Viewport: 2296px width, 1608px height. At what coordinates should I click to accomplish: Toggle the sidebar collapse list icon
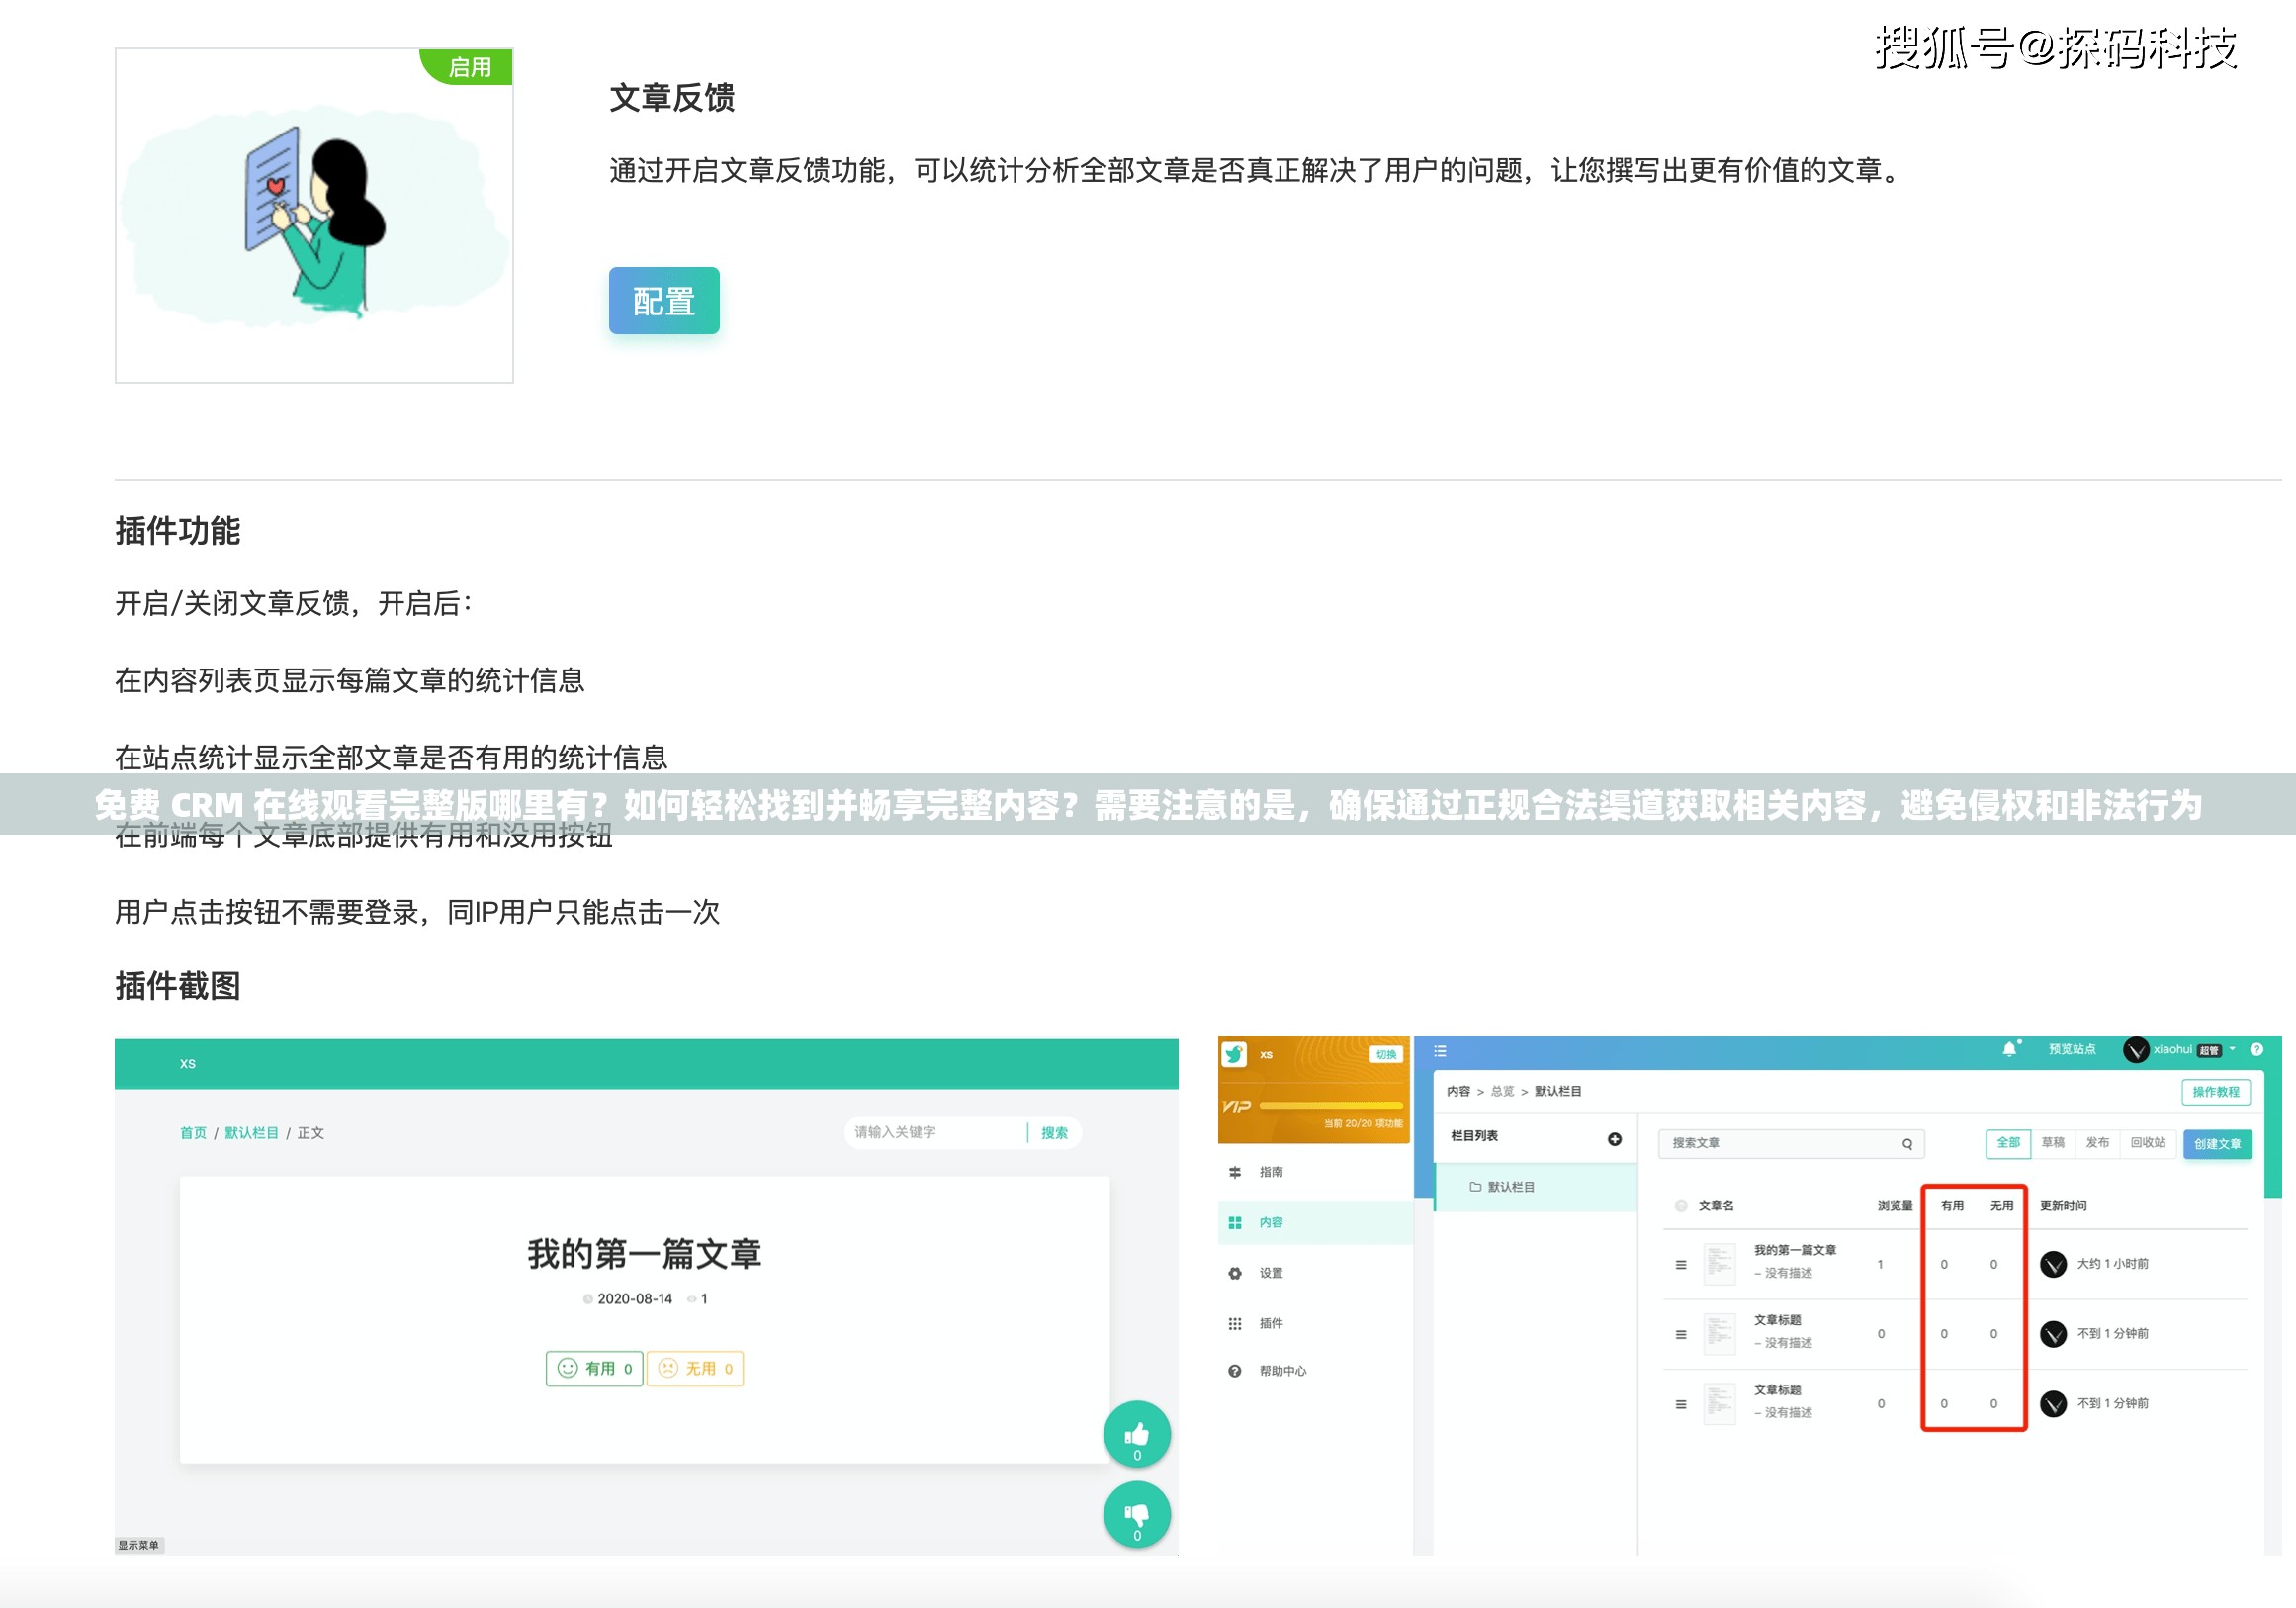click(1440, 1051)
